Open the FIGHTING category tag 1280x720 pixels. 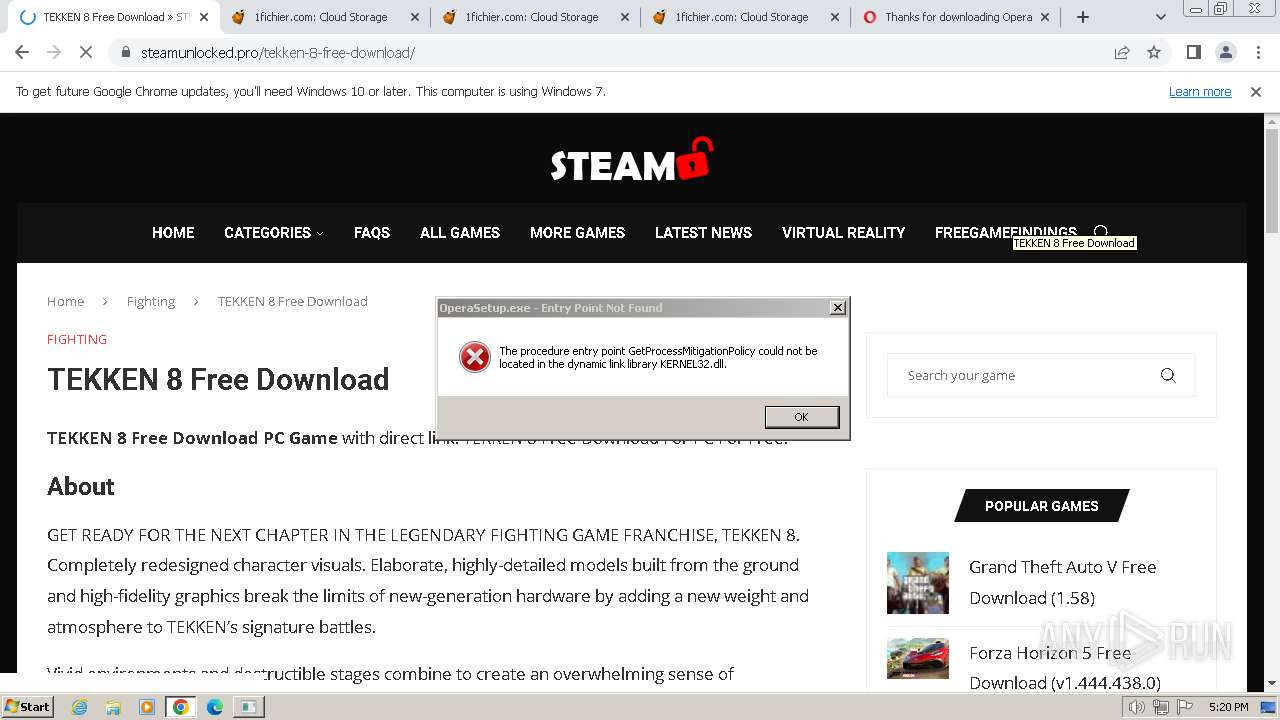pyautogui.click(x=77, y=339)
